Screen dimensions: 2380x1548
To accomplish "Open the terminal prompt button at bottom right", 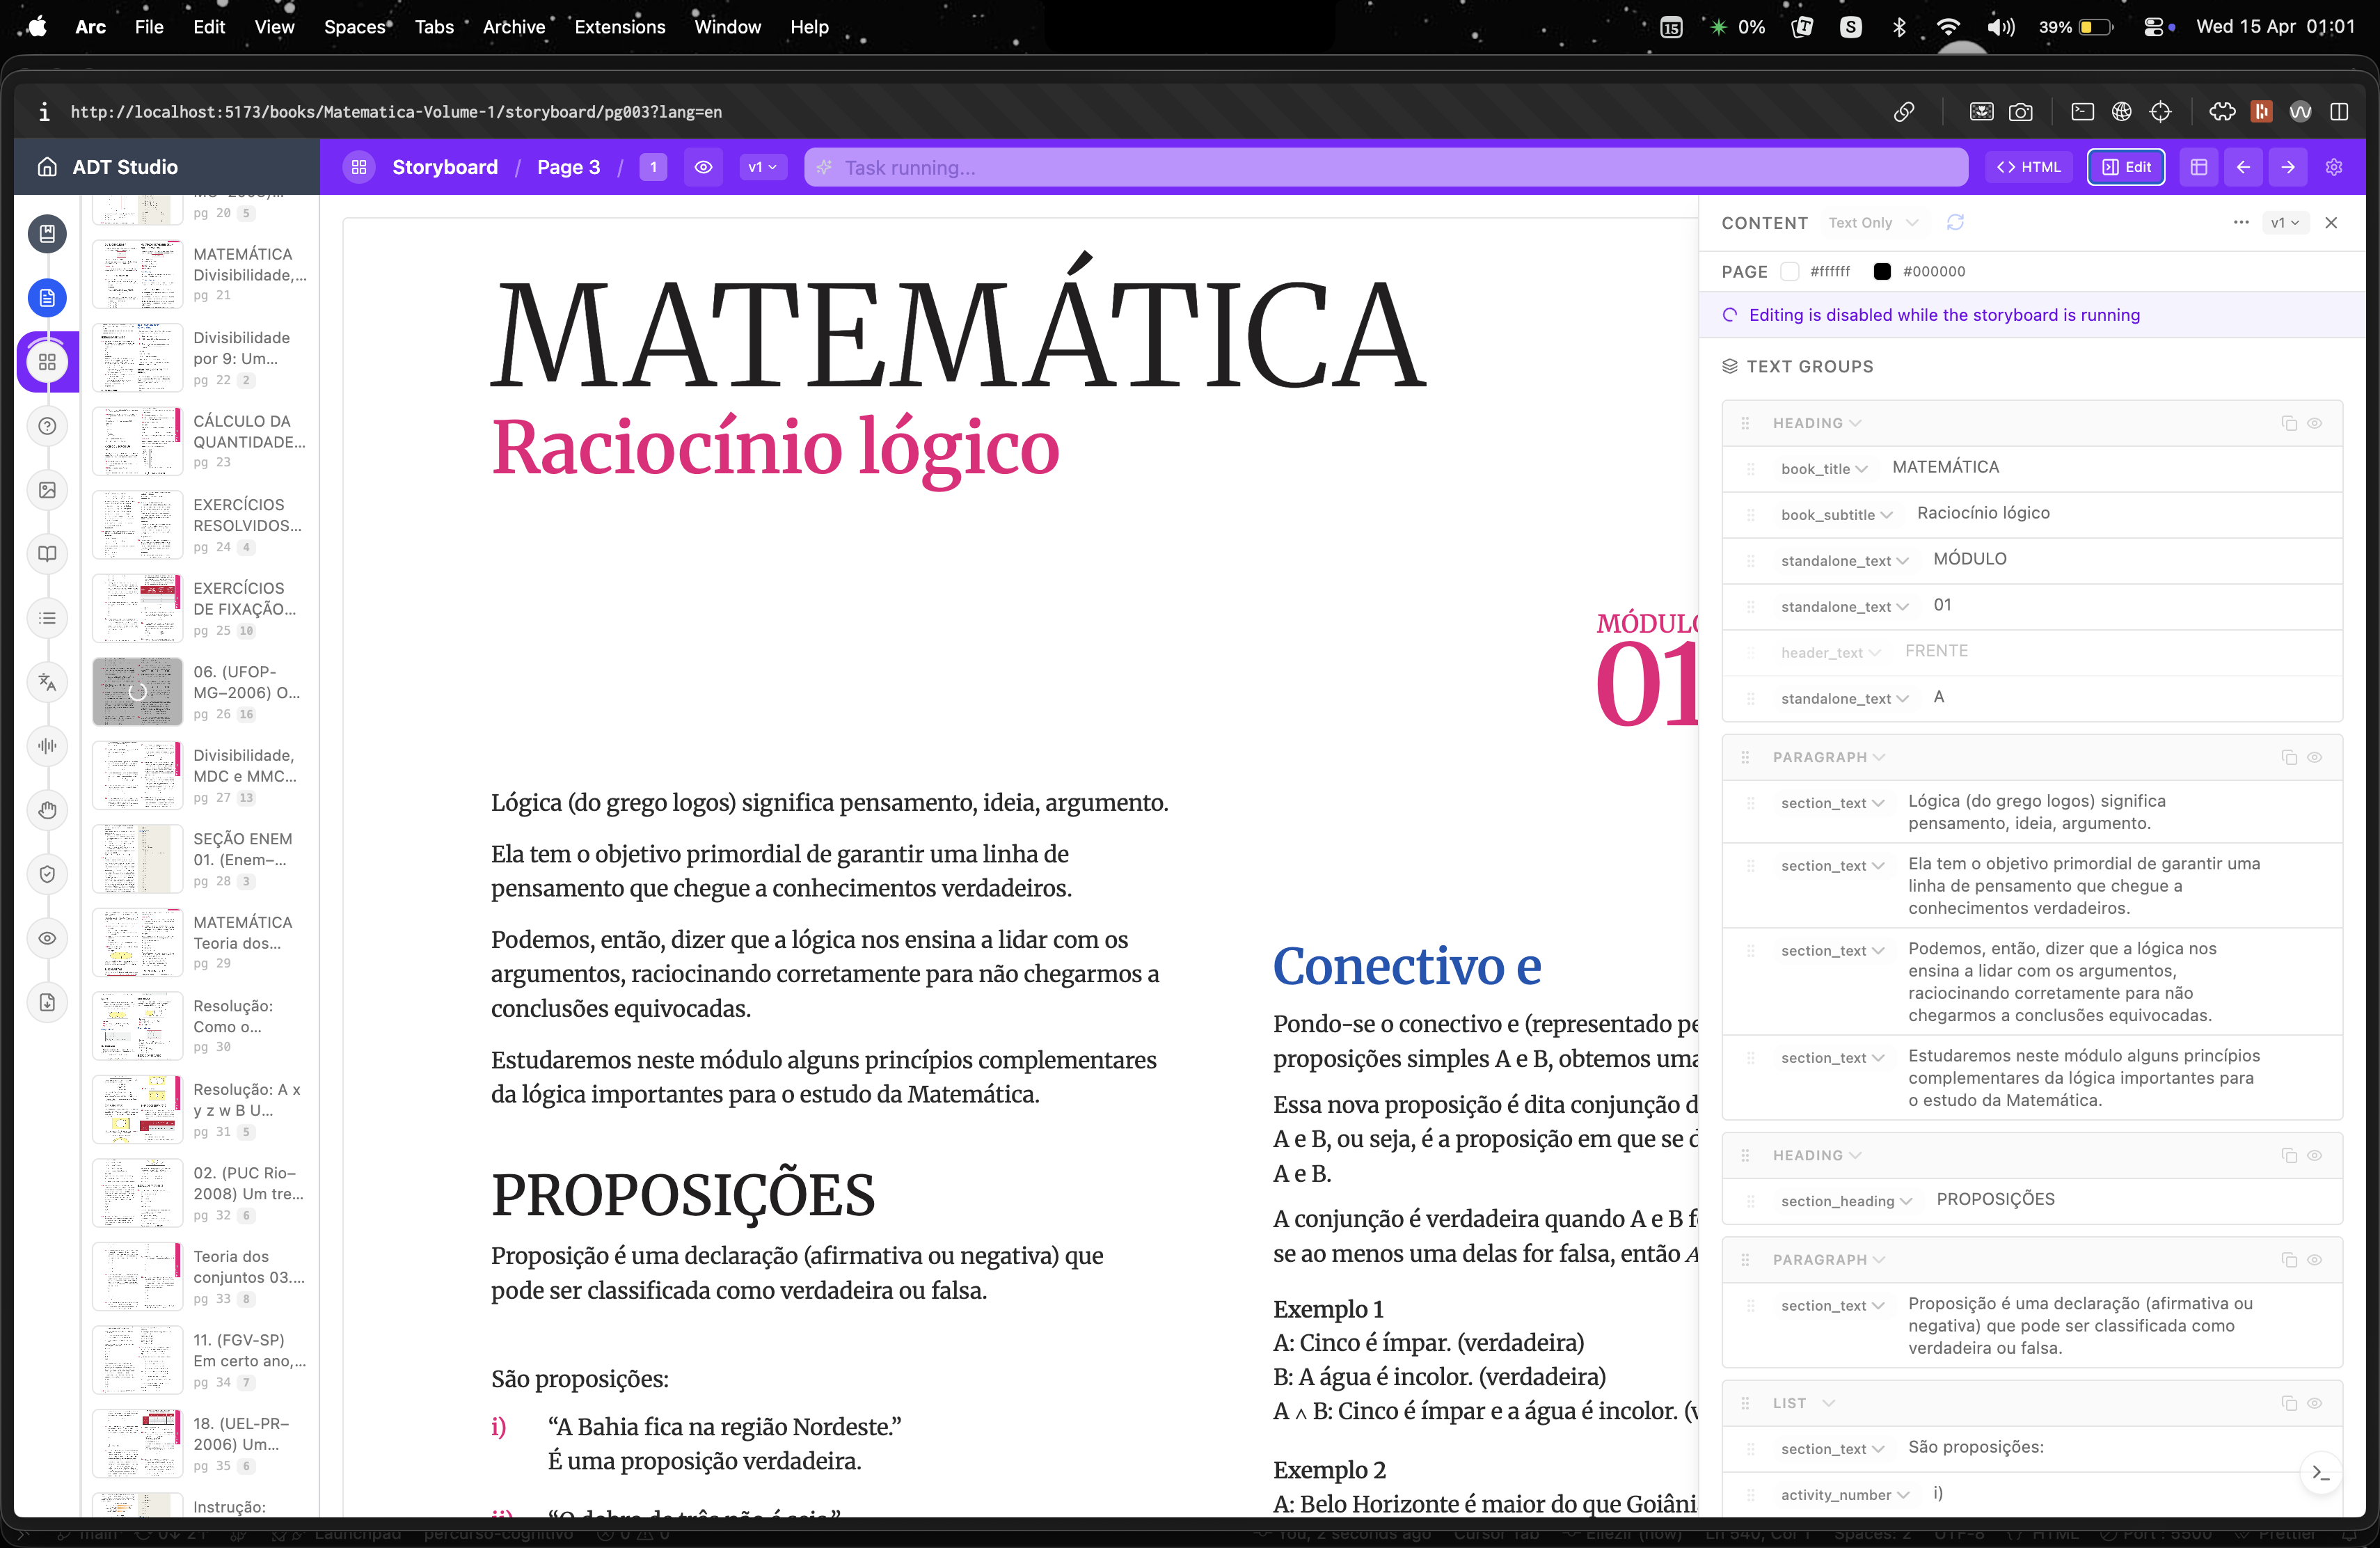I will (2321, 1473).
